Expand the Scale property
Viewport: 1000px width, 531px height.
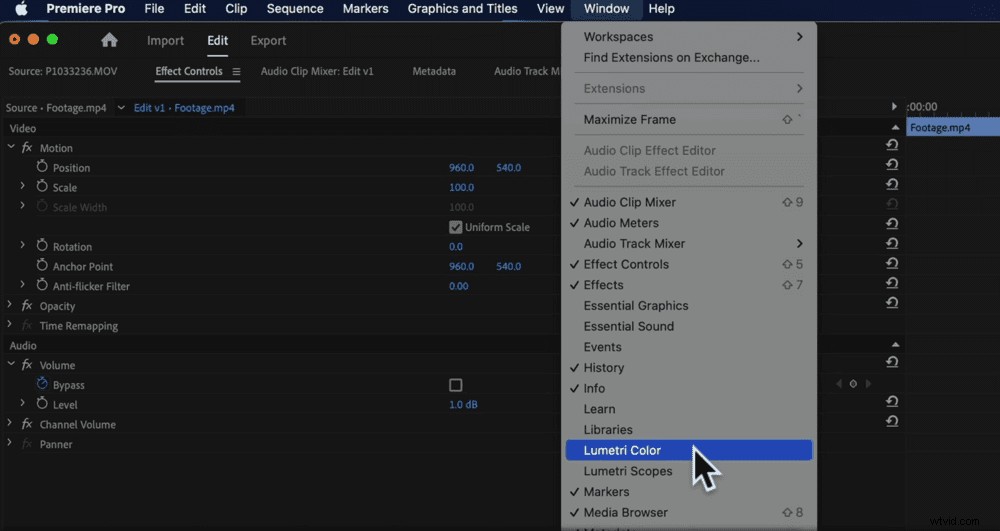coord(22,186)
